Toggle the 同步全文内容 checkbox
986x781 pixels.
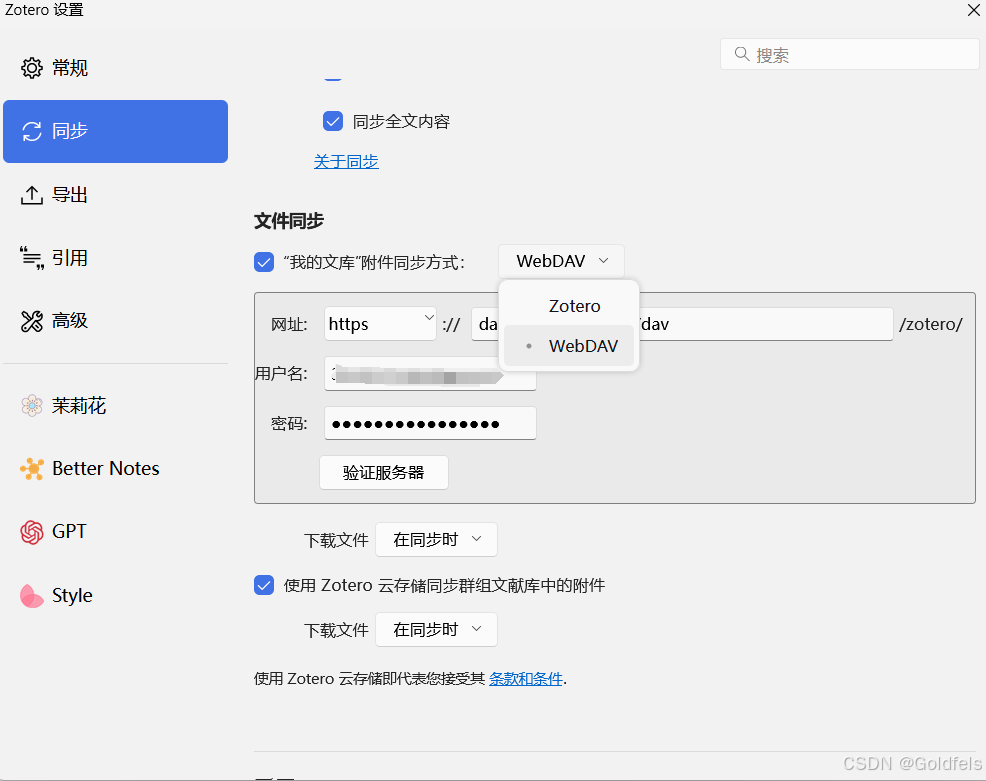click(333, 121)
